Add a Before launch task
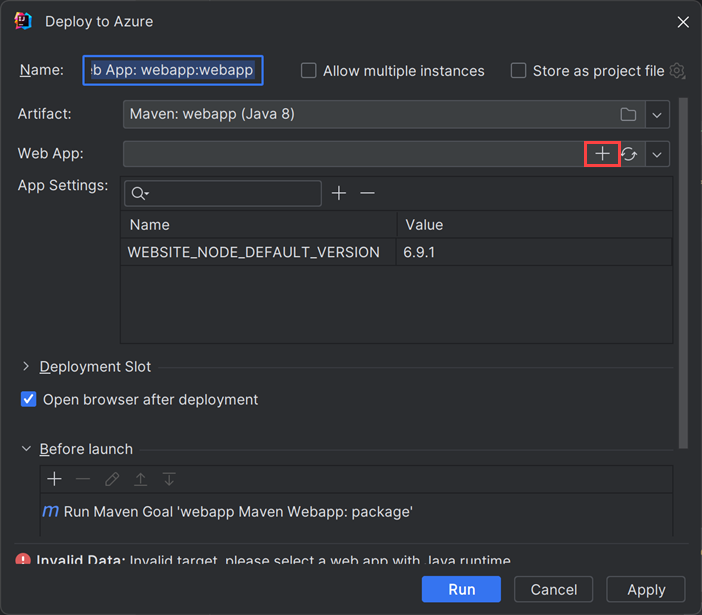Image resolution: width=702 pixels, height=615 pixels. 55,480
